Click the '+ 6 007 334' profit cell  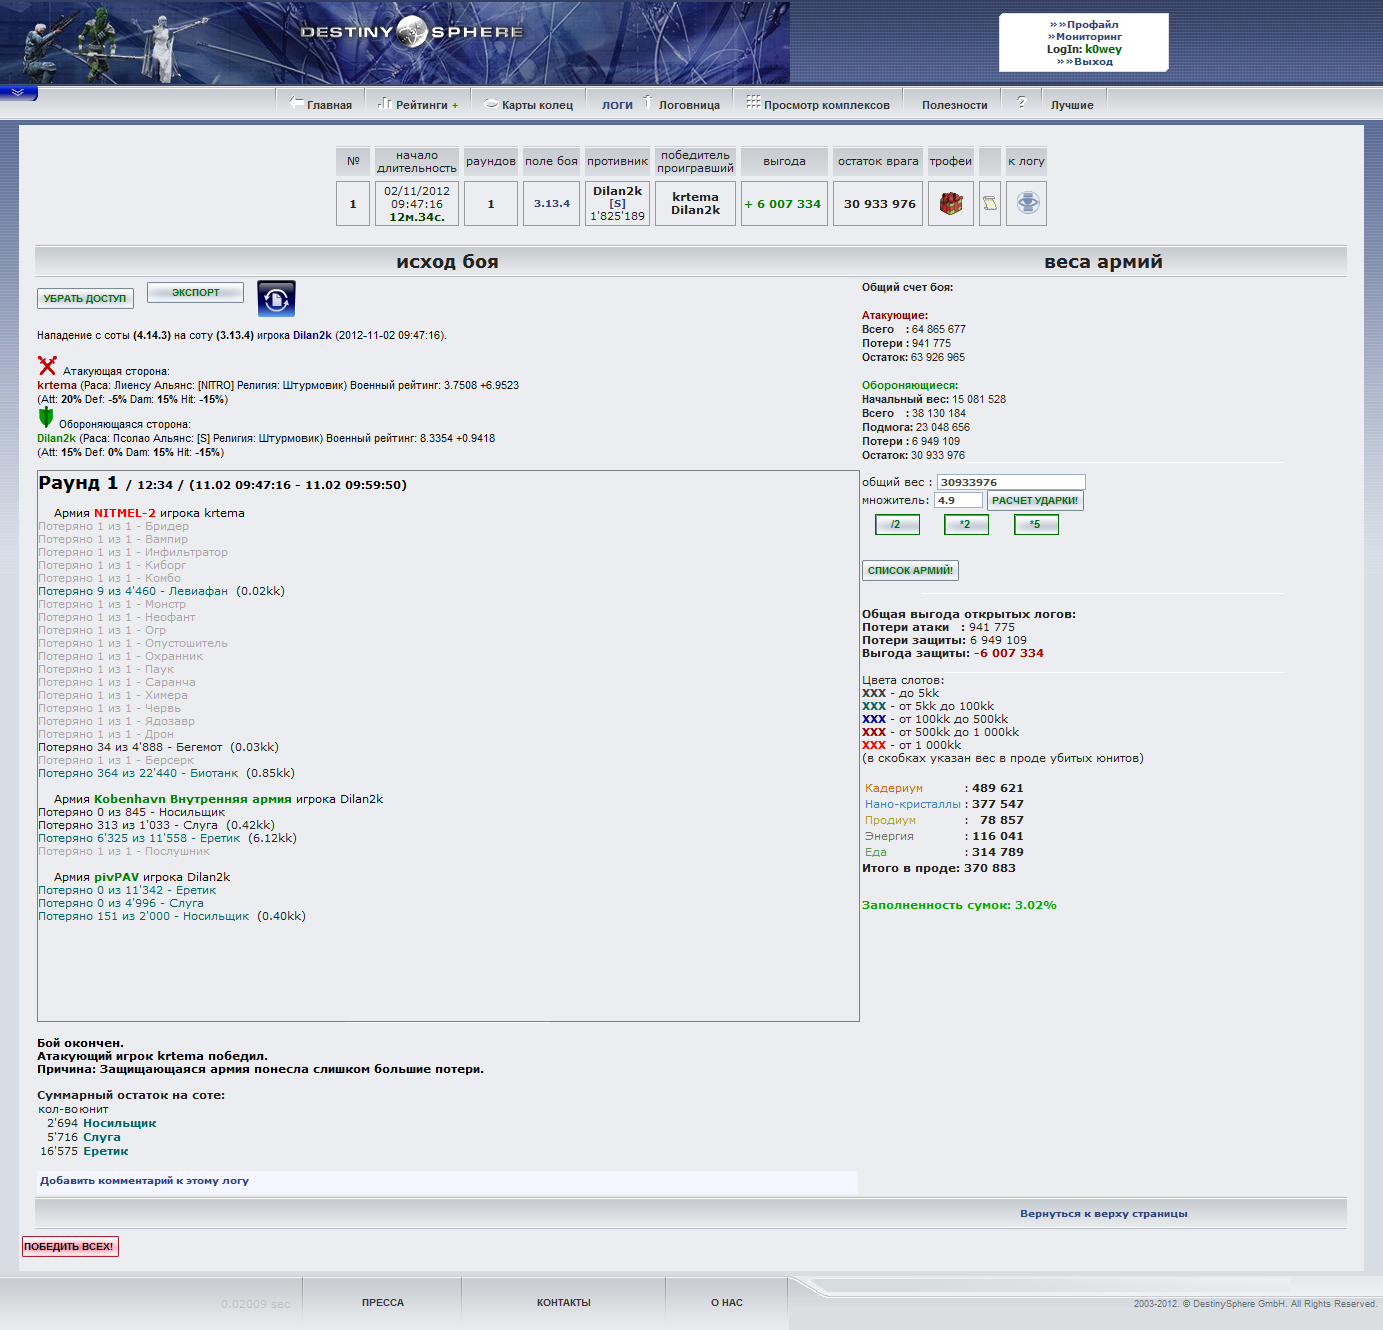coord(784,203)
